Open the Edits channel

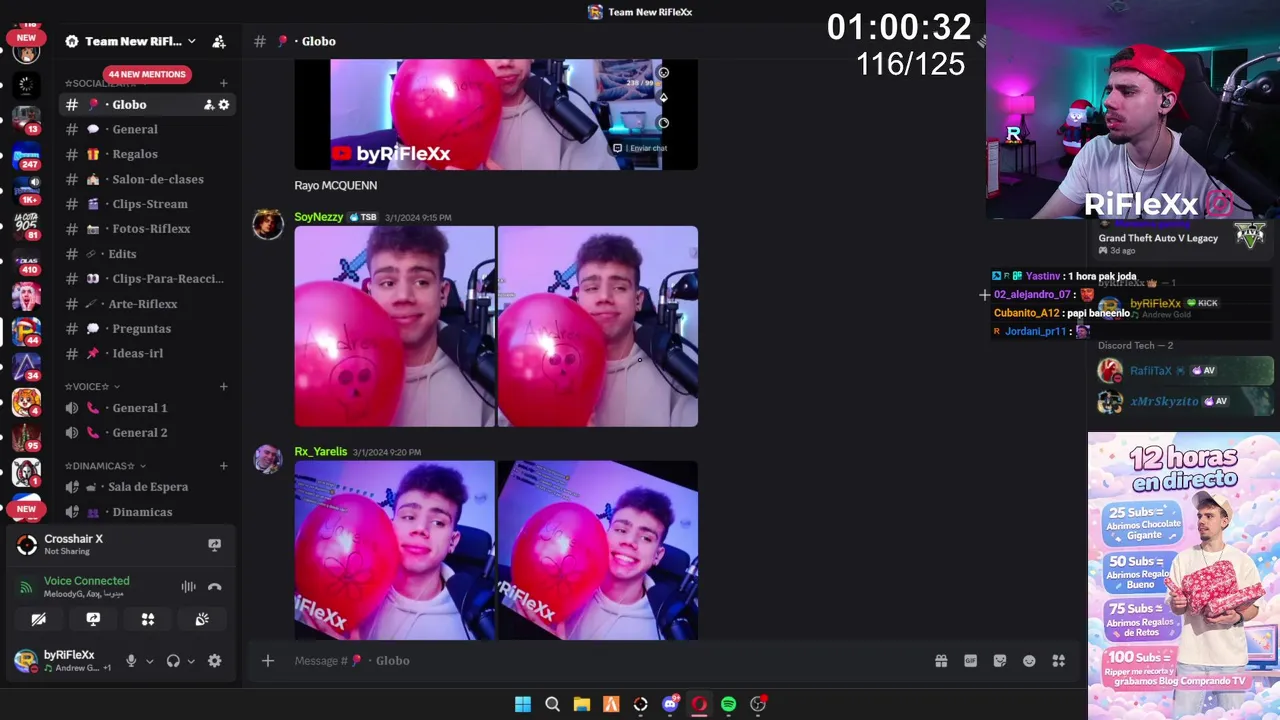tap(148, 254)
